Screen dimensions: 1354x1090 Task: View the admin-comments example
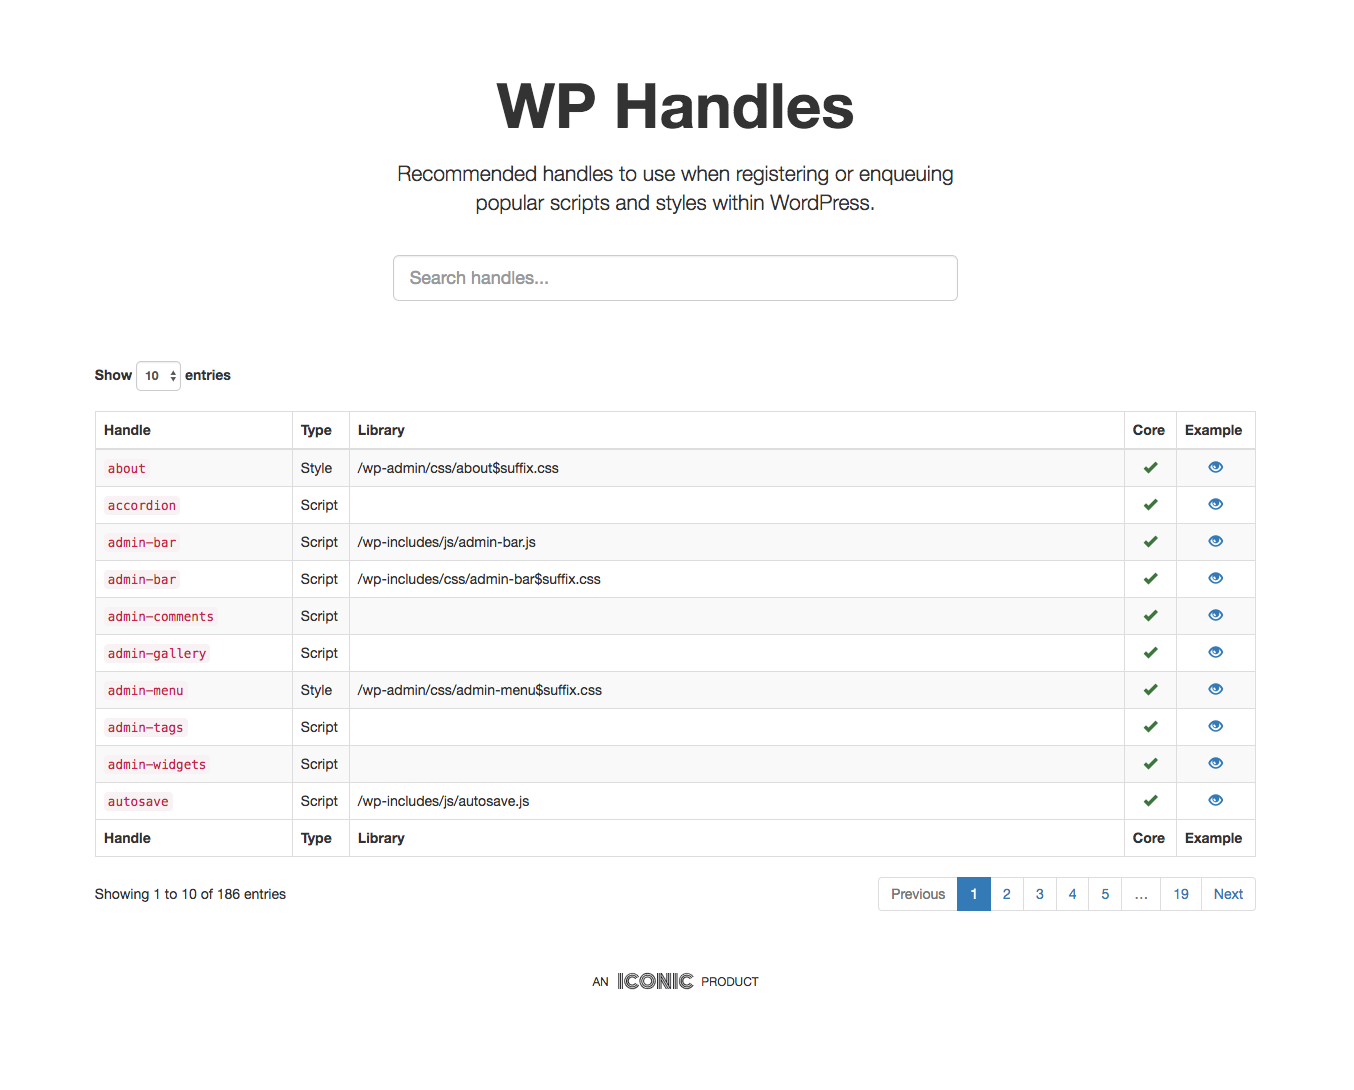[1215, 615]
